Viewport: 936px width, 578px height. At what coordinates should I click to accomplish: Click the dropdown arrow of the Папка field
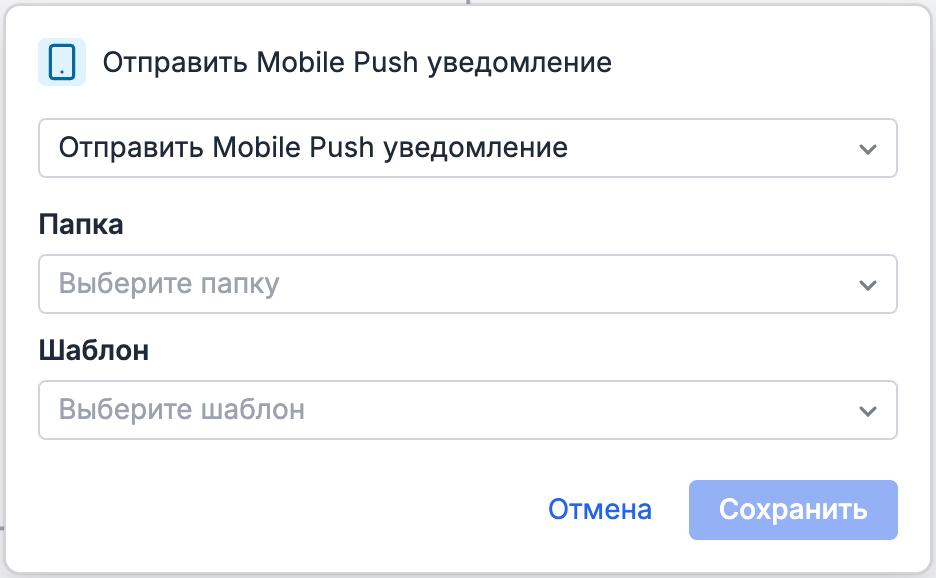[x=869, y=284]
